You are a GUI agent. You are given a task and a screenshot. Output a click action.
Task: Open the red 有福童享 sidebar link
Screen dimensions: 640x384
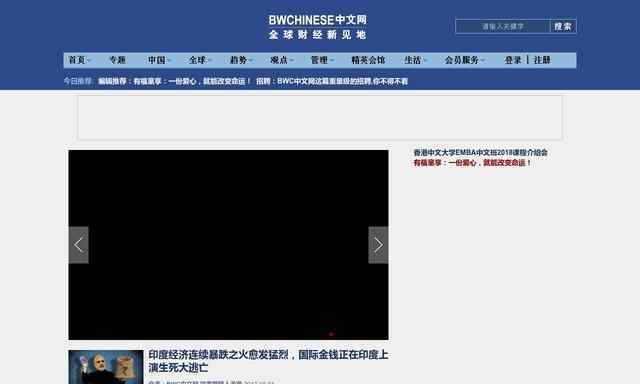click(x=472, y=162)
